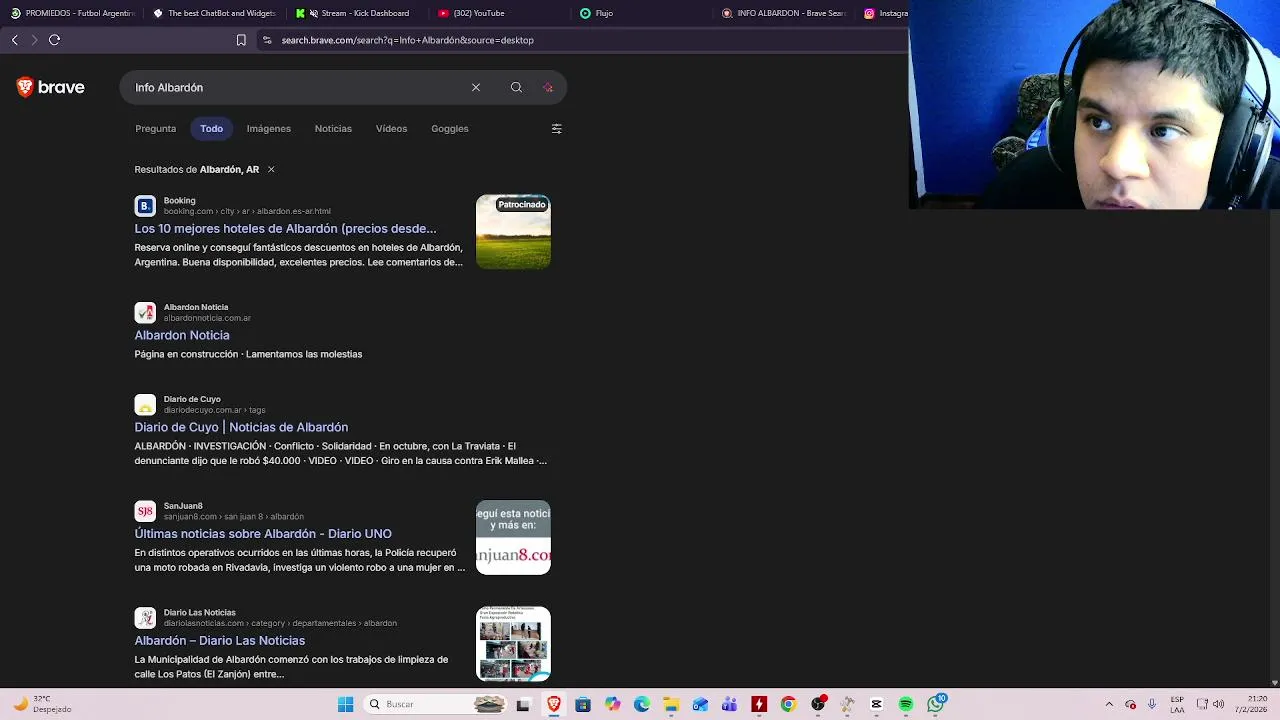Open the Windows Start menu

[346, 704]
